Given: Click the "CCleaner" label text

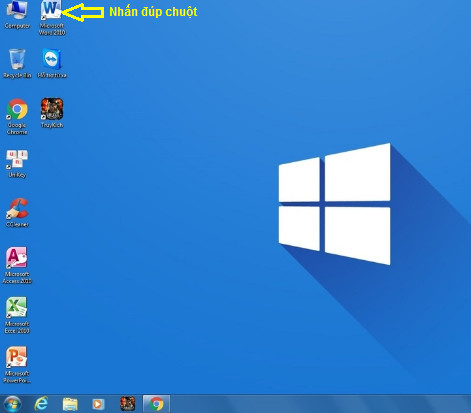Looking at the screenshot, I should tap(17, 225).
